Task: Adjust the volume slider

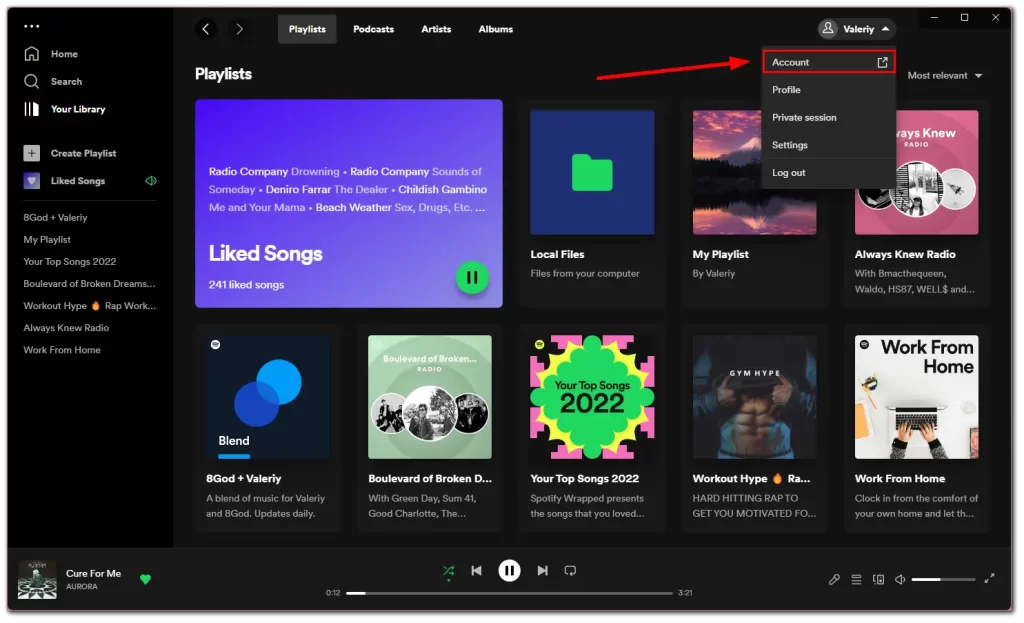Action: [x=943, y=579]
